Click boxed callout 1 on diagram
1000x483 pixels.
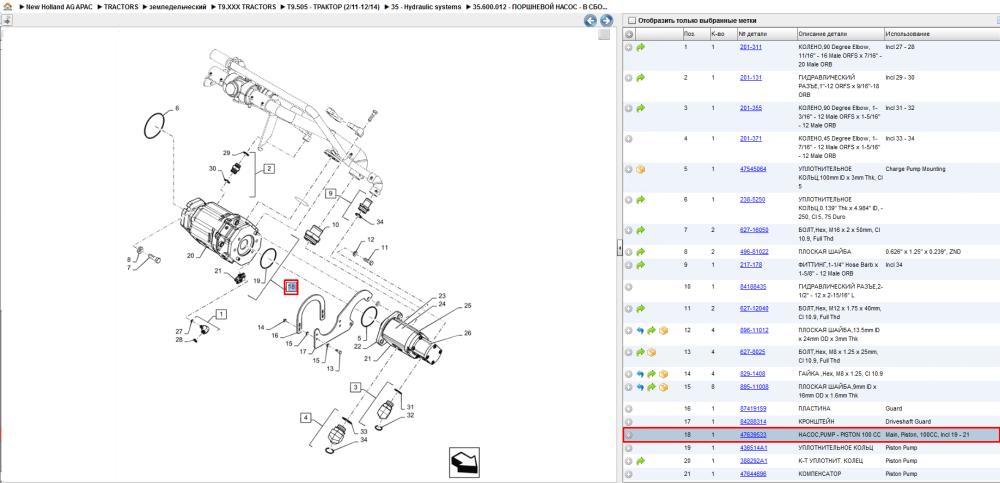coord(221,314)
